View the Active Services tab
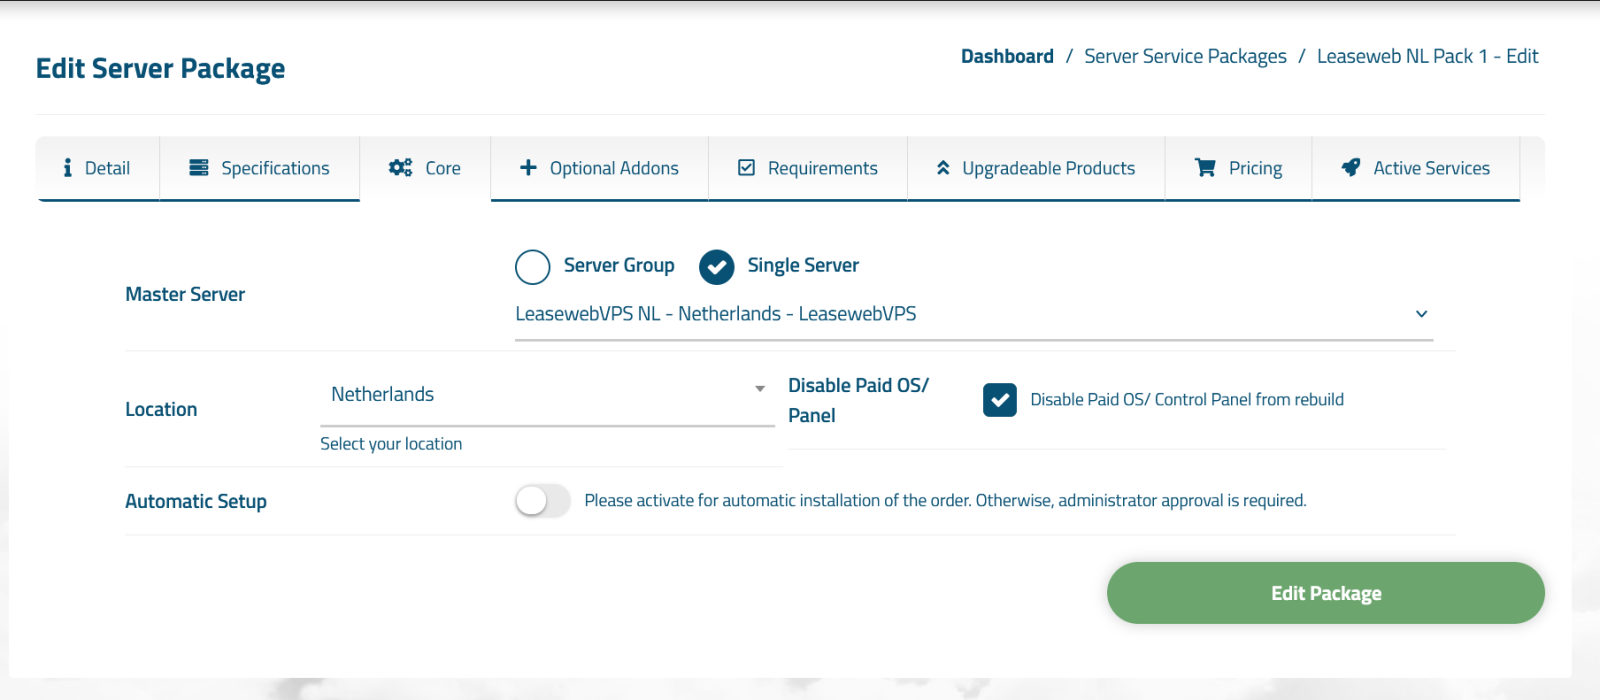The width and height of the screenshot is (1600, 700). (x=1416, y=168)
